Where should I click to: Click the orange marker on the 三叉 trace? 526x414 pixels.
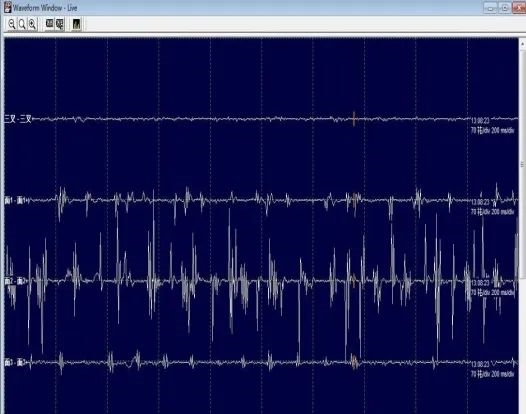[x=354, y=119]
